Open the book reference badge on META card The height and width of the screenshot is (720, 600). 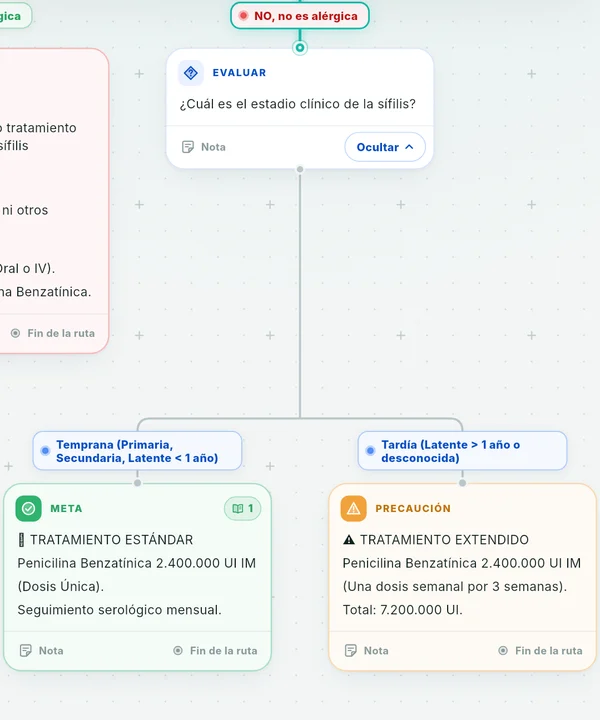tap(242, 508)
